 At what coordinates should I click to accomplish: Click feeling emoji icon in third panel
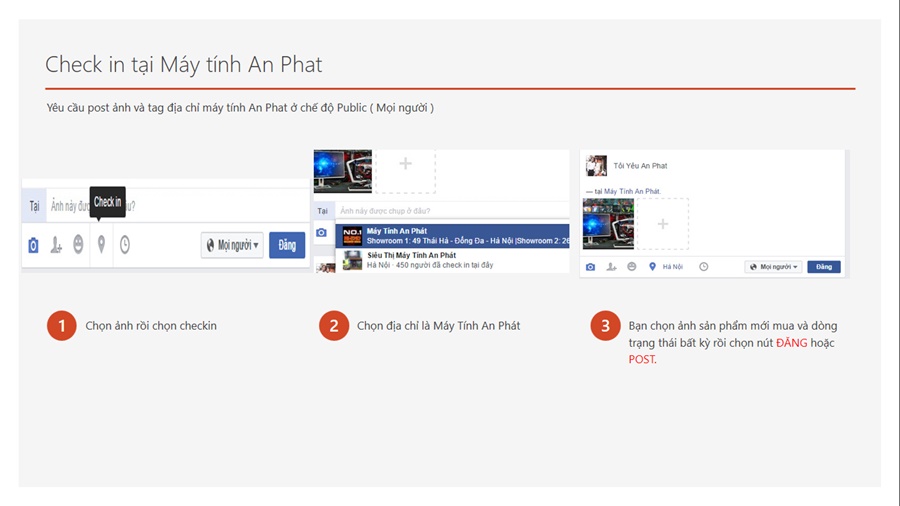click(631, 266)
